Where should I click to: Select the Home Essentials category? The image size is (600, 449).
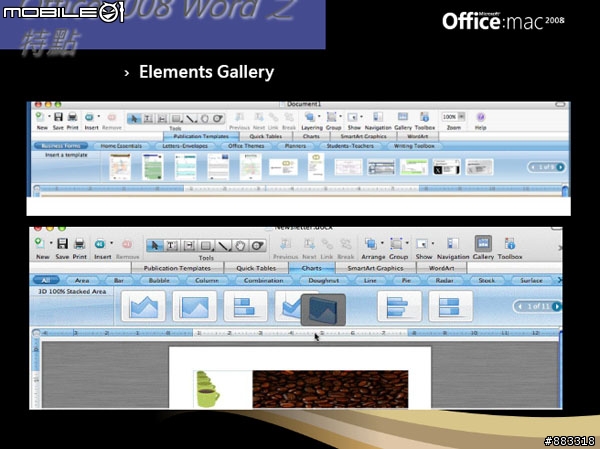121,146
